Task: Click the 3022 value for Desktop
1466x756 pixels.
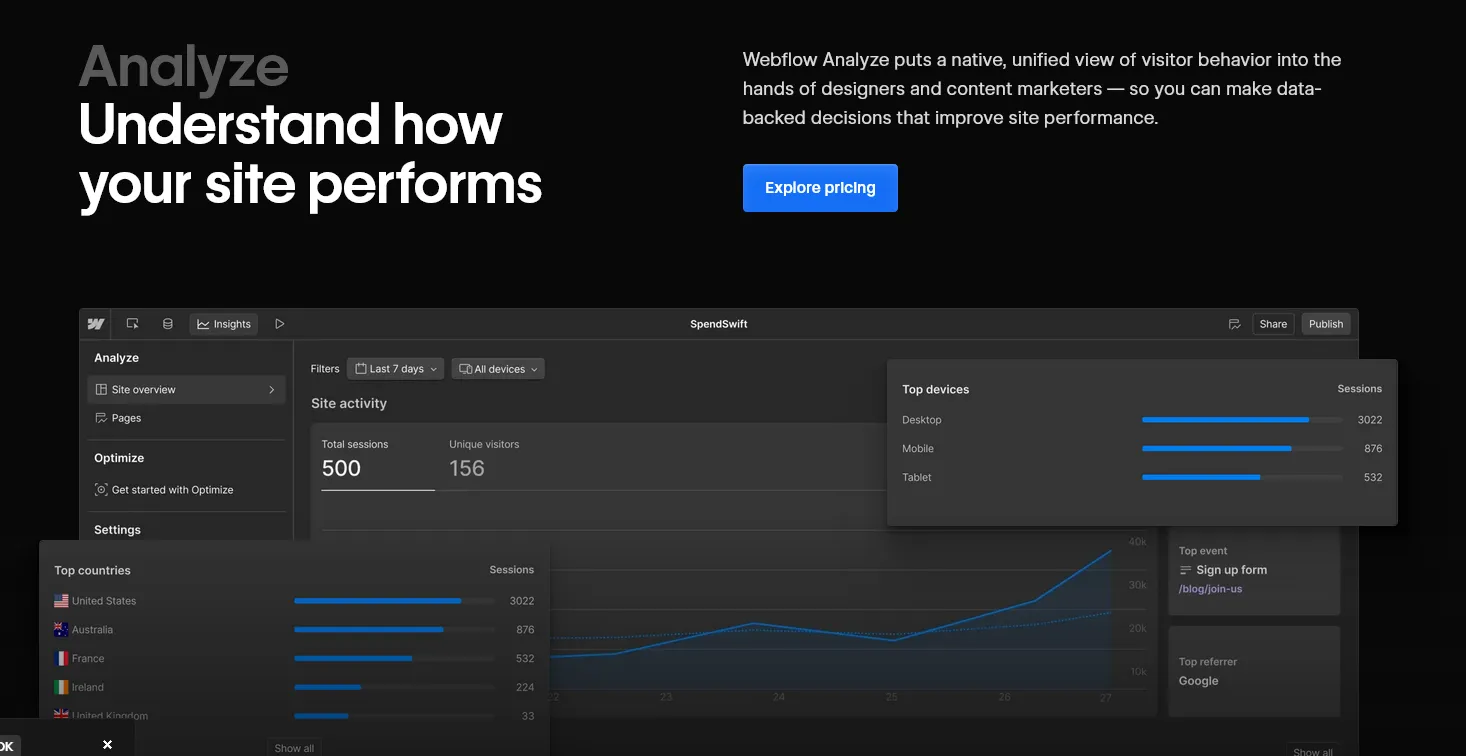Action: [1370, 420]
